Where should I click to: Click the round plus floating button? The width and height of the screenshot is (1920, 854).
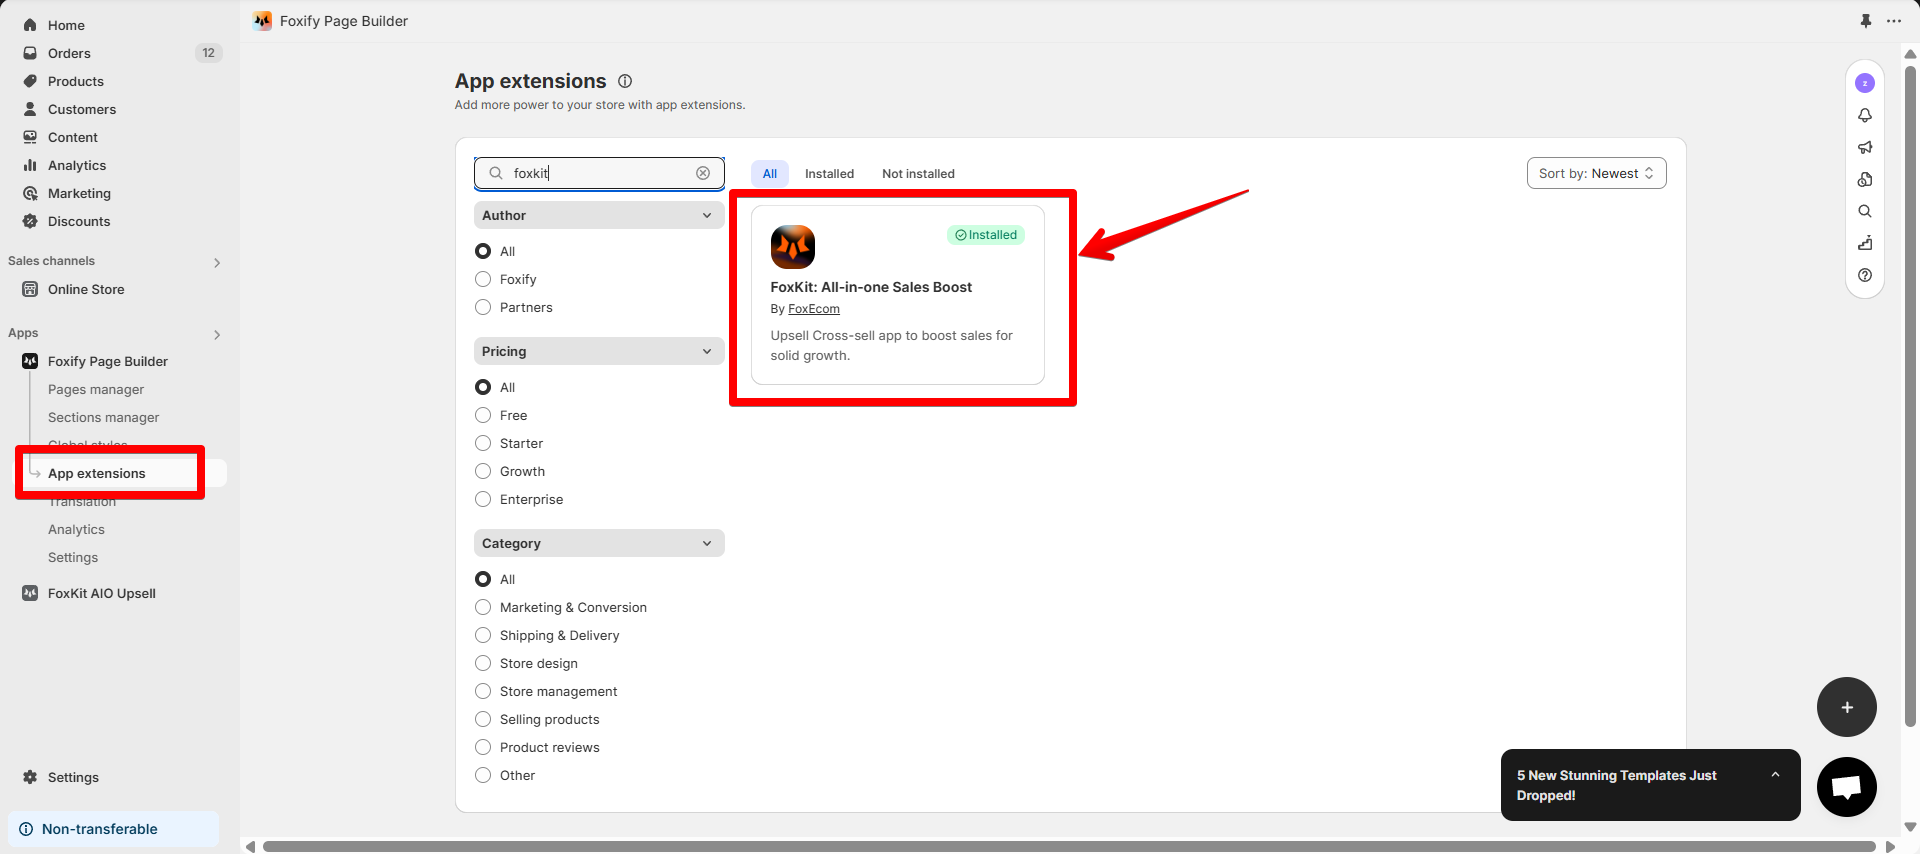[x=1847, y=707]
